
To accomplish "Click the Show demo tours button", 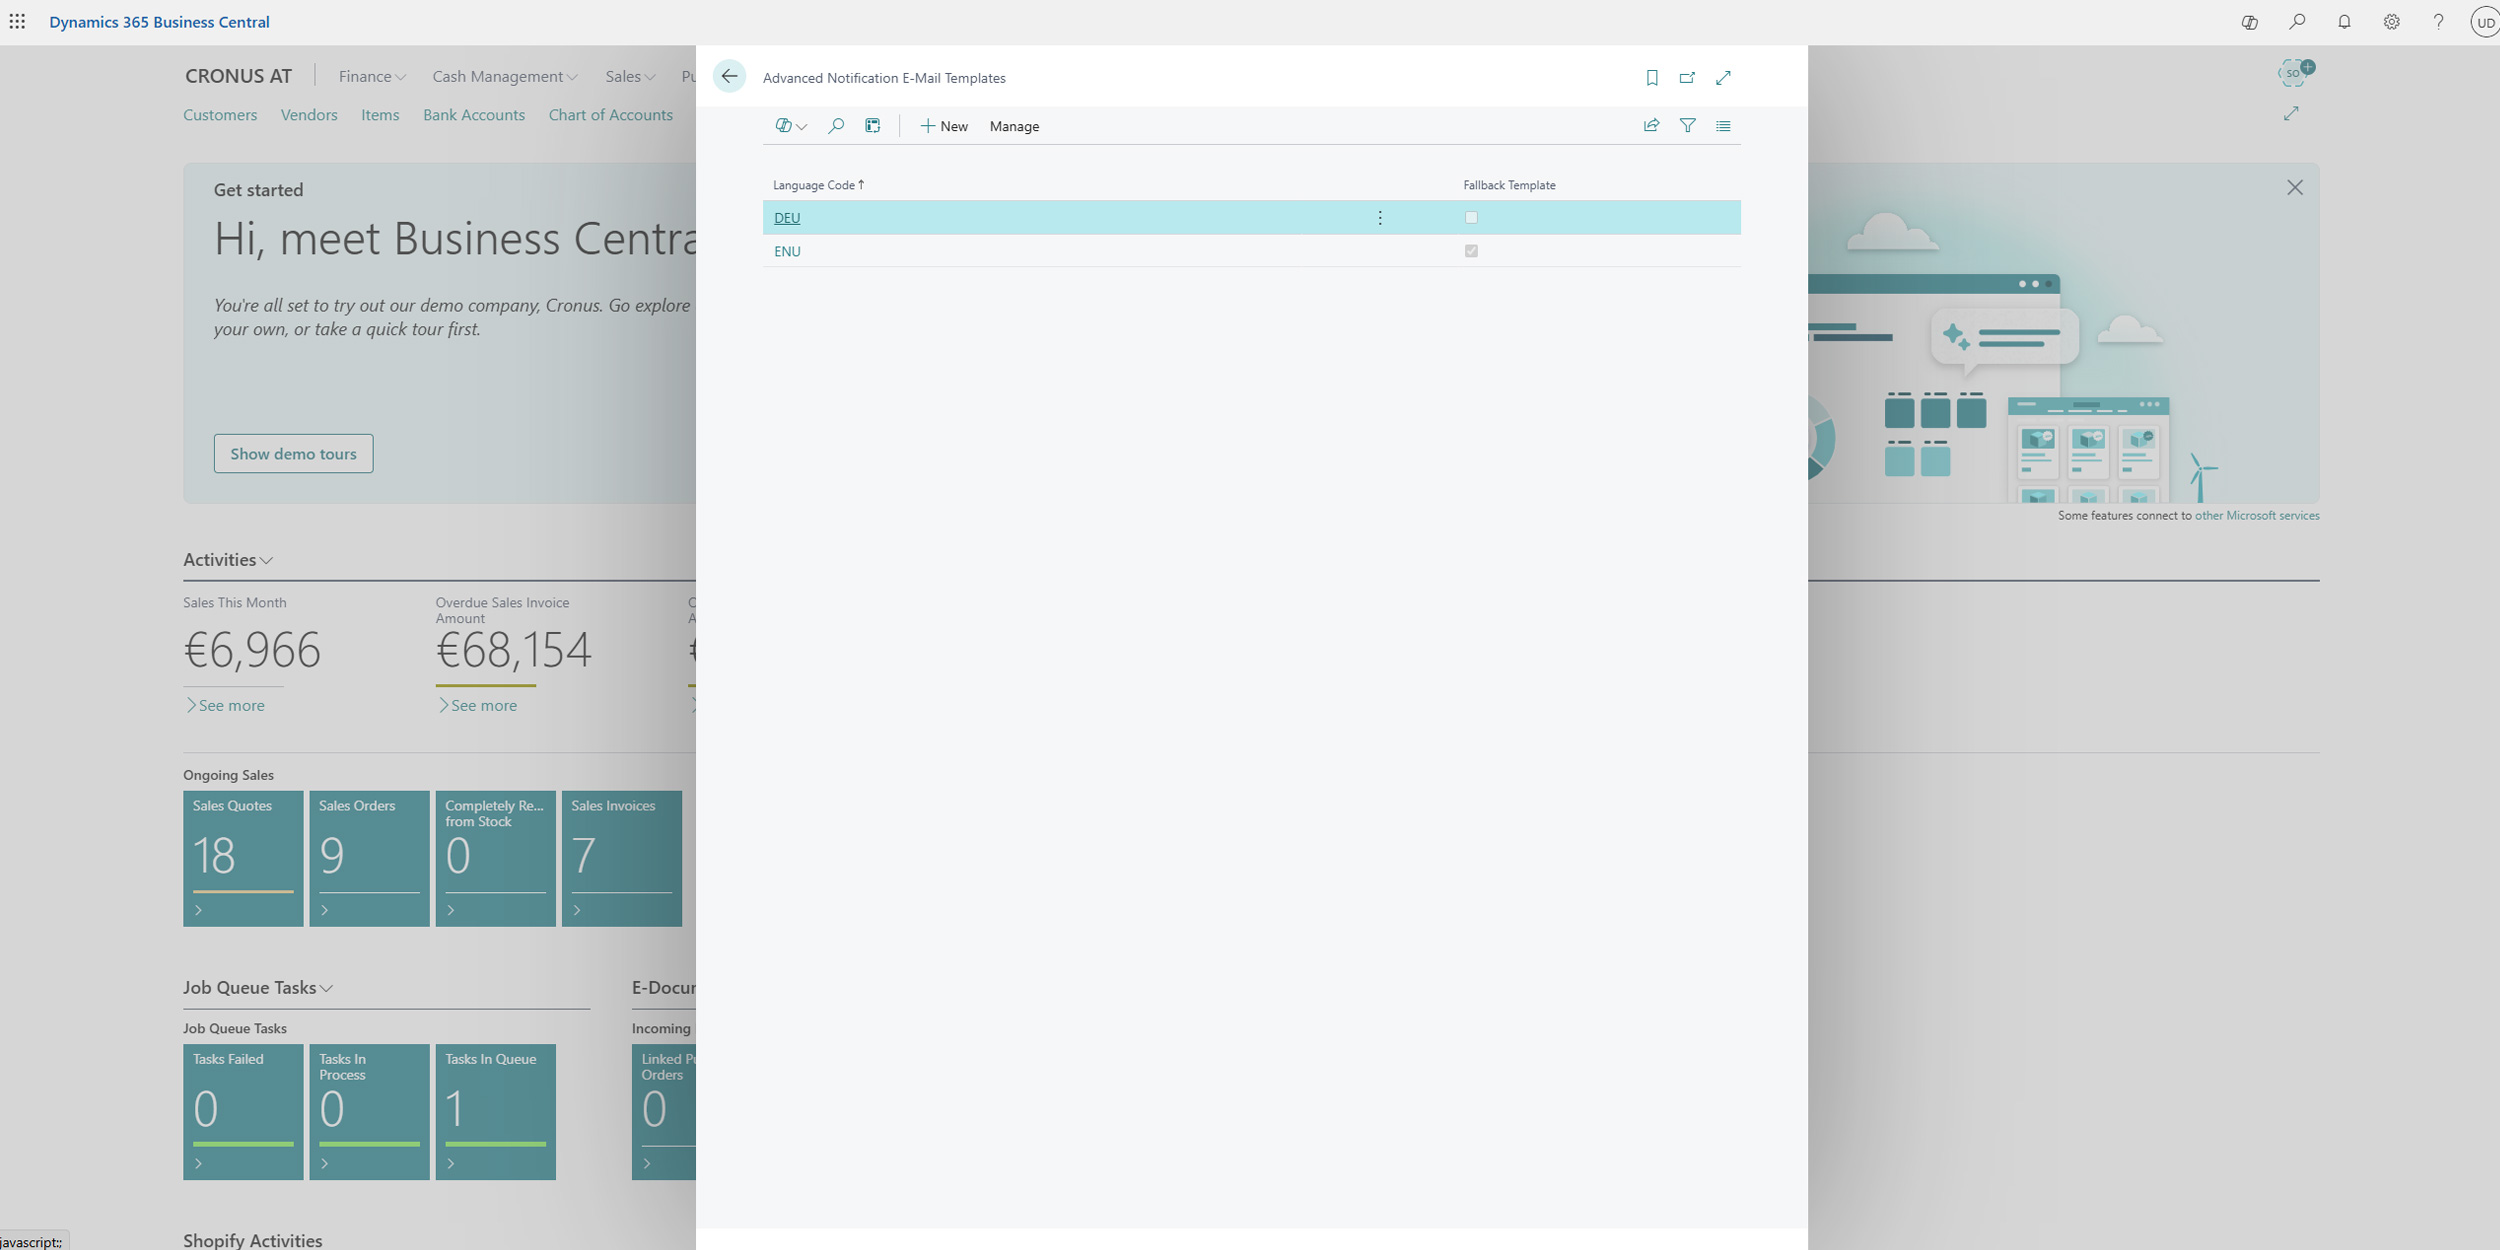I will 293,453.
